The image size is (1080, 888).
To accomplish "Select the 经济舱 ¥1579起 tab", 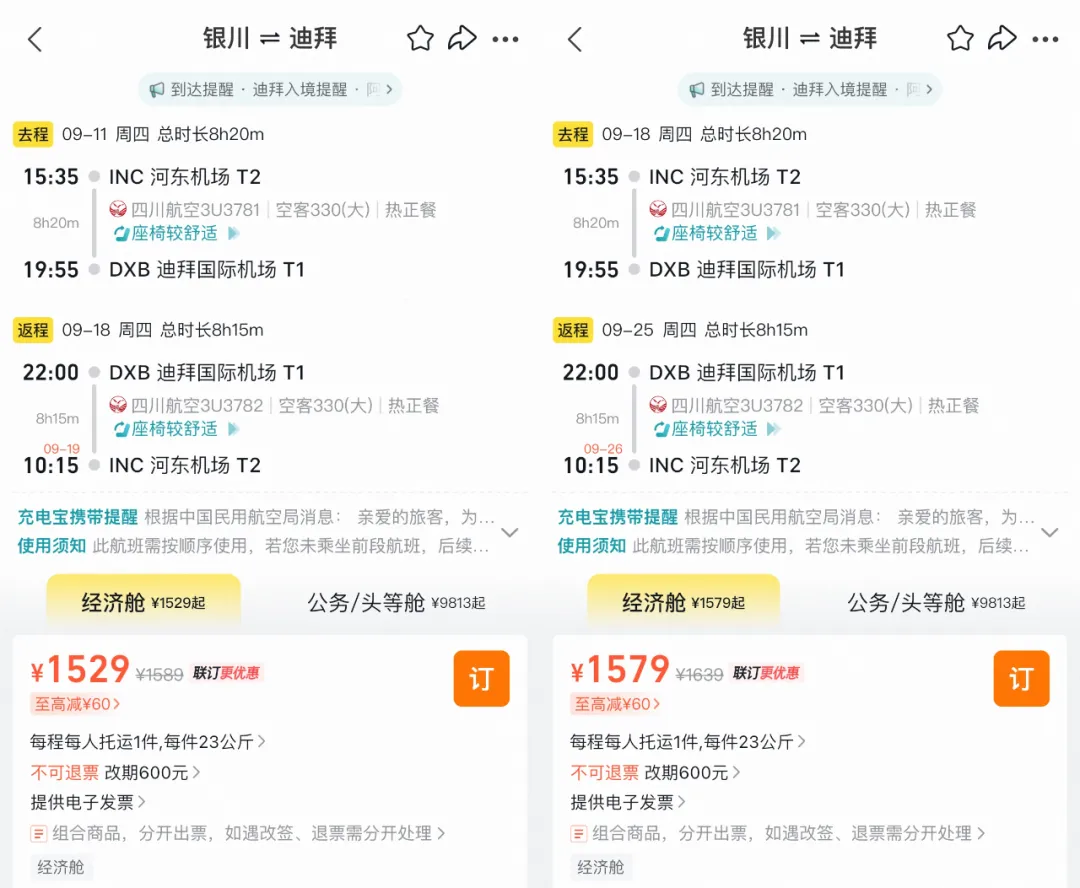I will [681, 604].
